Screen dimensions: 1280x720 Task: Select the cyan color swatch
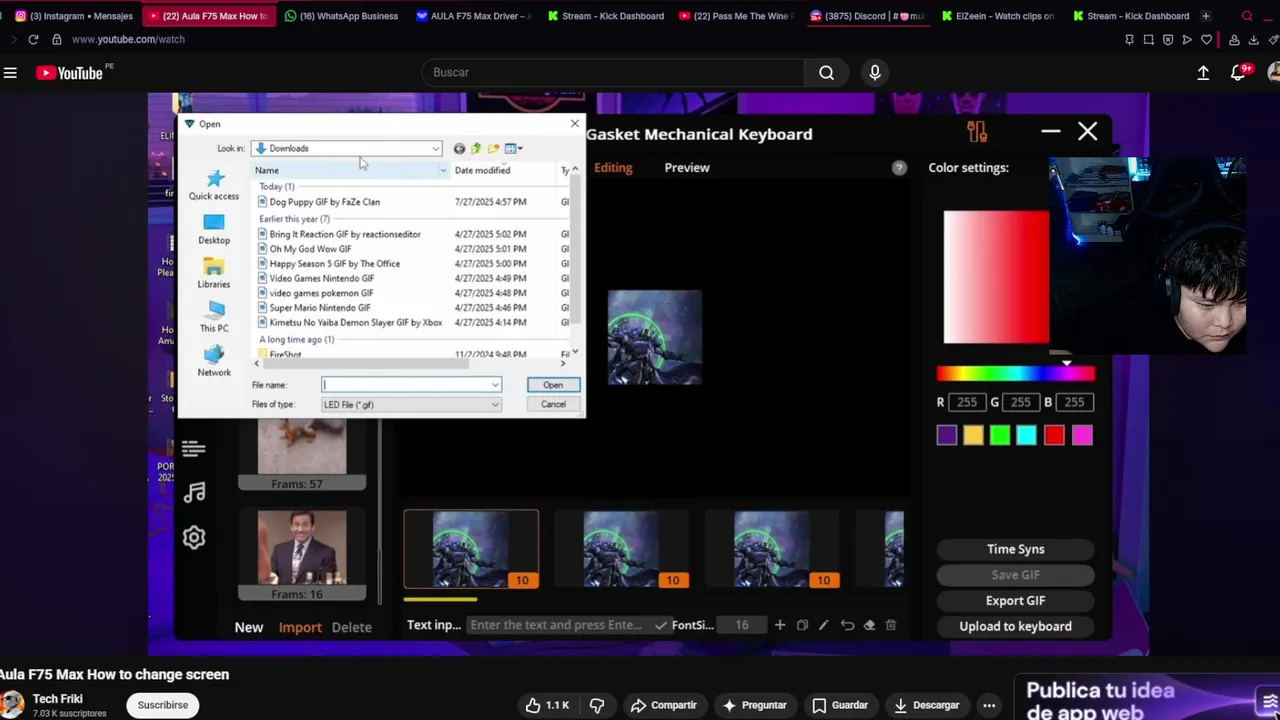tap(1027, 435)
